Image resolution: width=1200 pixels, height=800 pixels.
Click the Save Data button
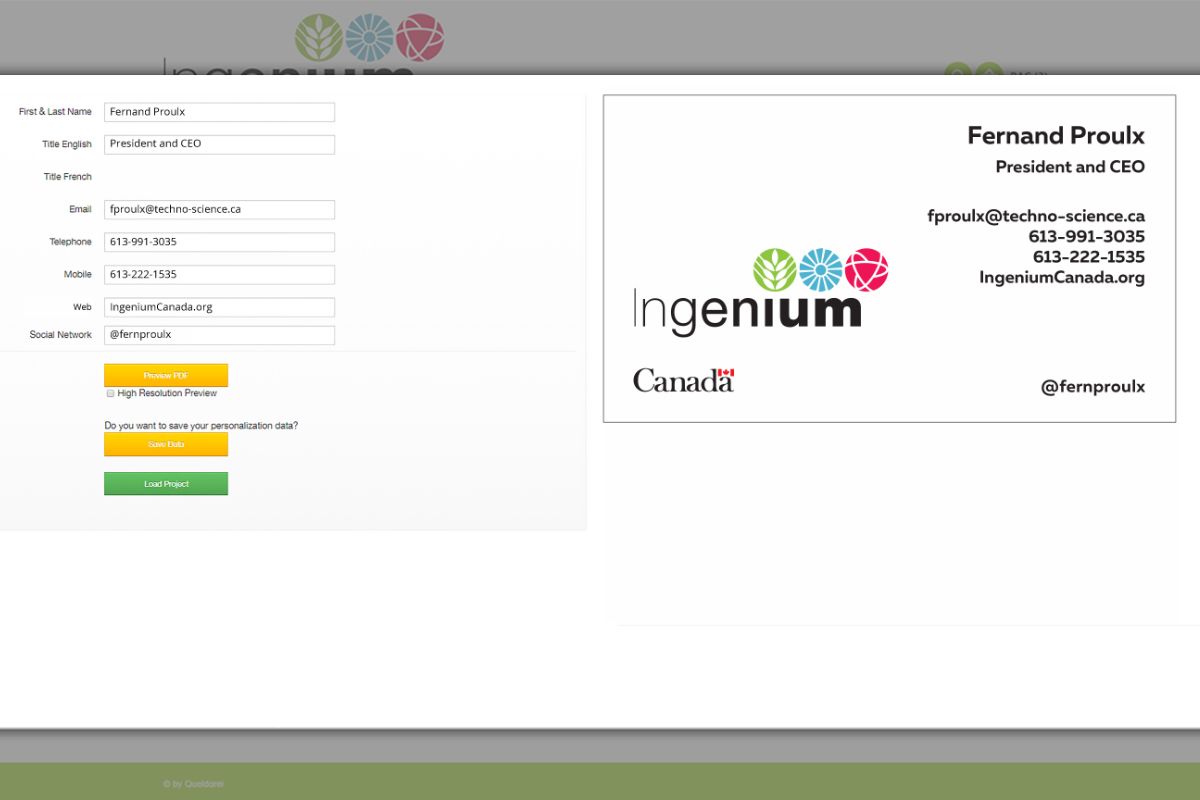165,444
